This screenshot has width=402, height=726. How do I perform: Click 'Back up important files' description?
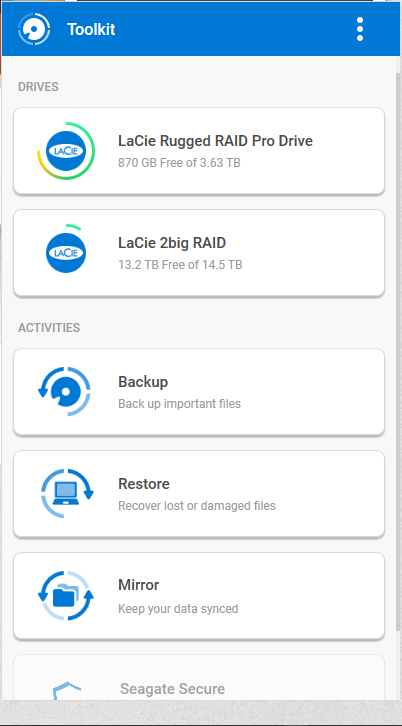point(179,404)
